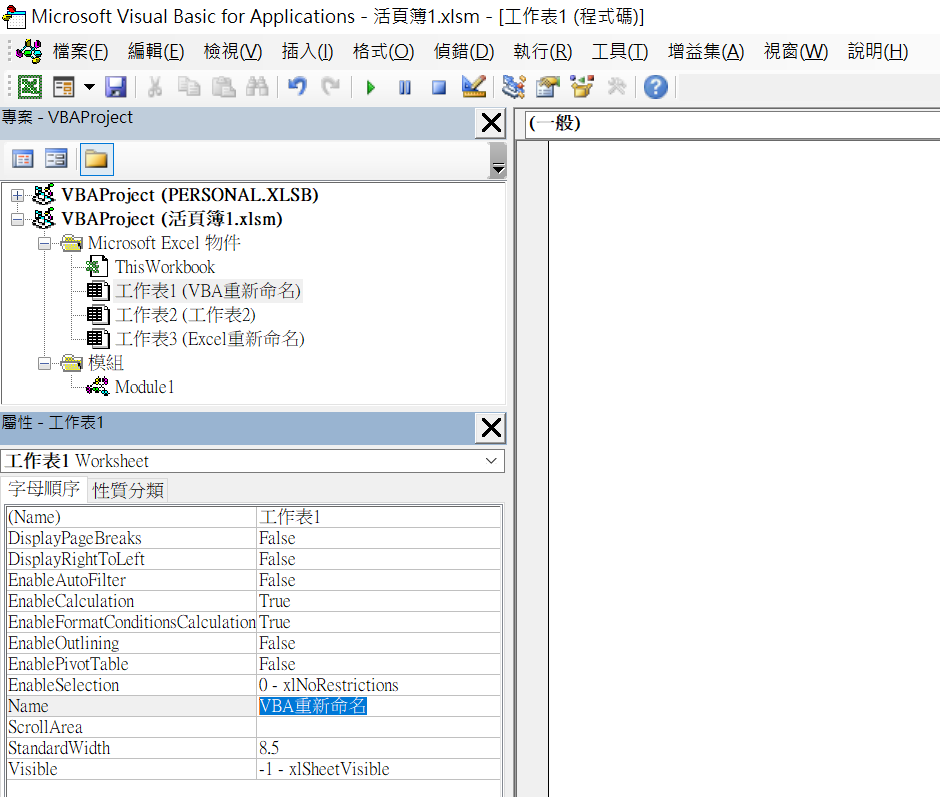Click the Toolbox wrench icon
Image resolution: width=940 pixels, height=797 pixels.
[x=616, y=88]
